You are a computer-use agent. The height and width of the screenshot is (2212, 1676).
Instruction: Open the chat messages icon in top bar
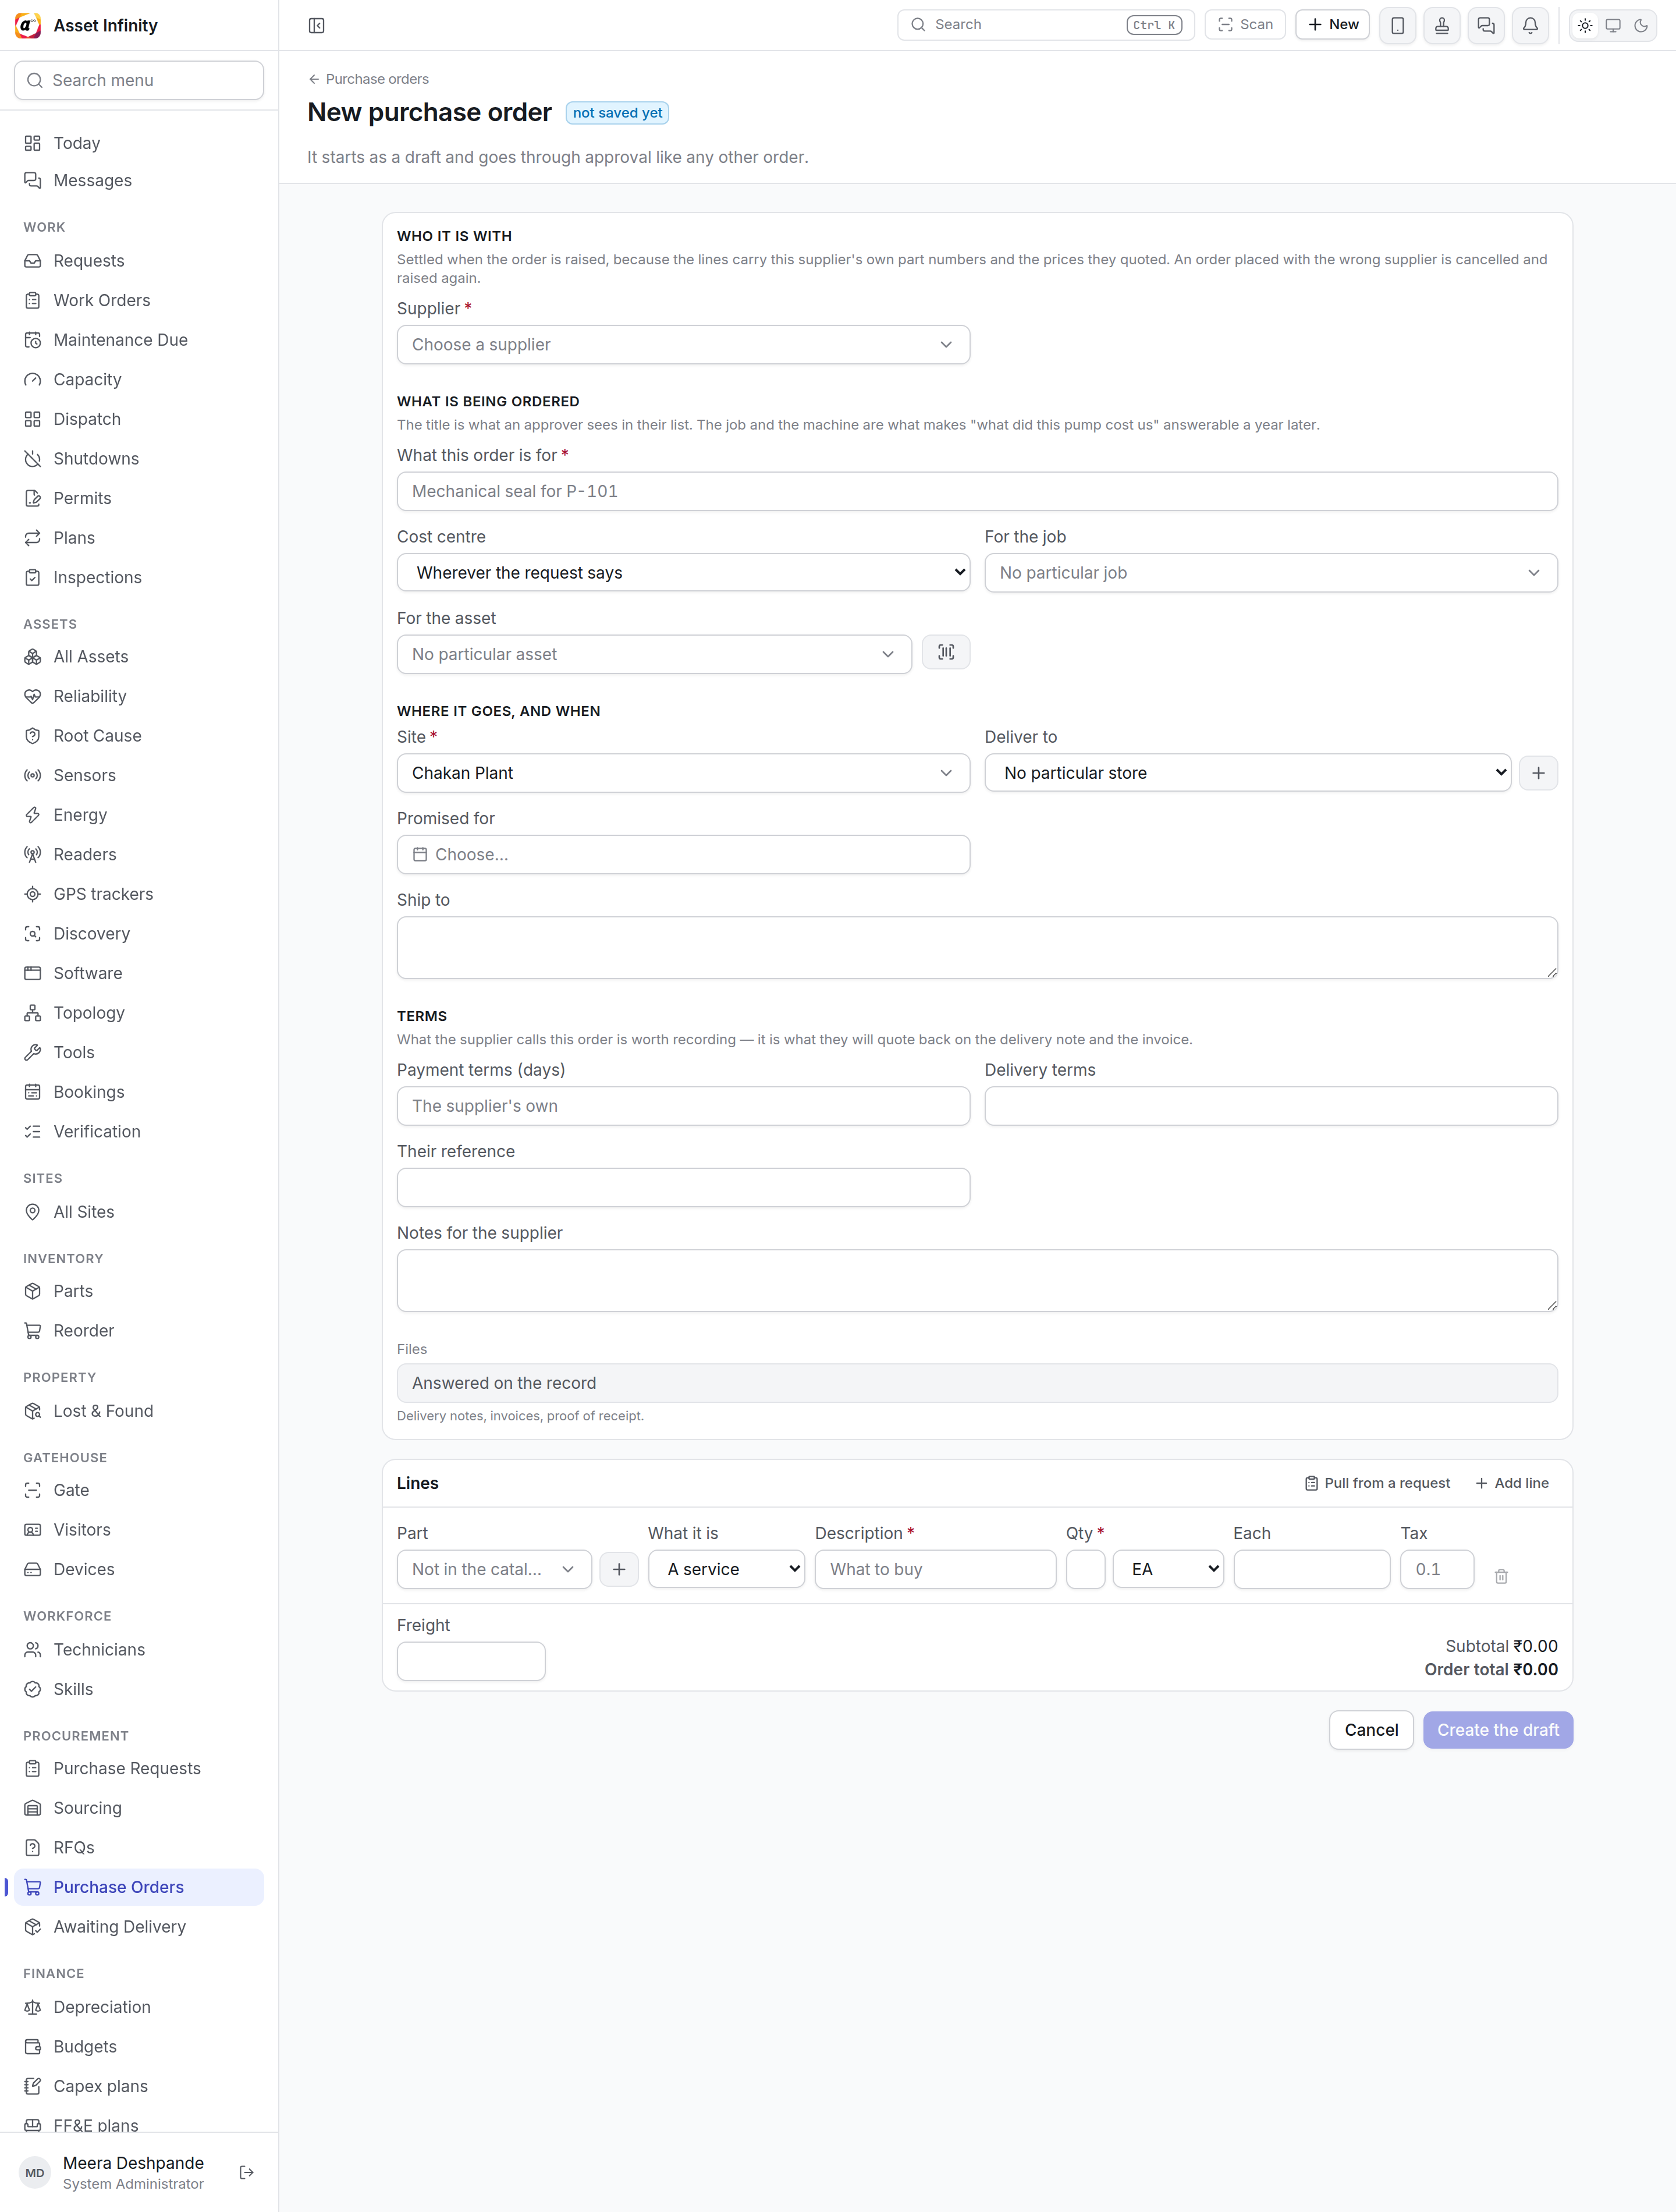click(1486, 25)
